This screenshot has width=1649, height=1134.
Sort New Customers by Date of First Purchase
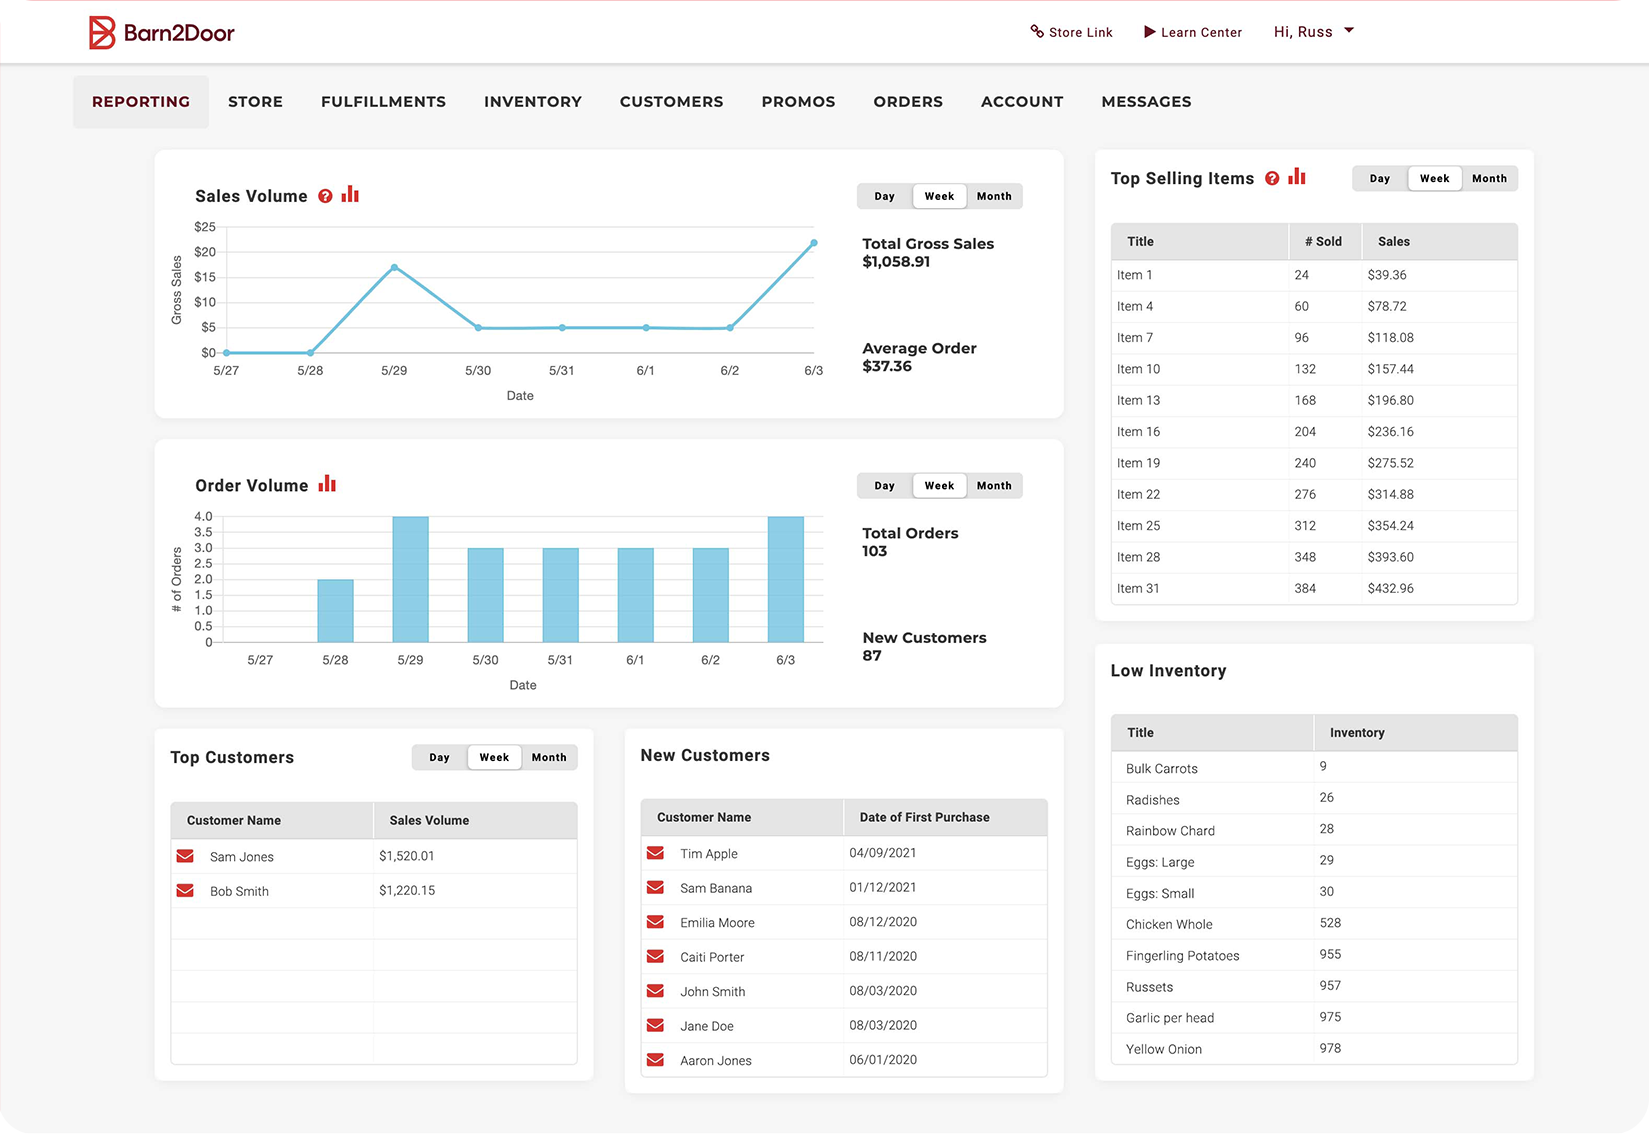945,817
